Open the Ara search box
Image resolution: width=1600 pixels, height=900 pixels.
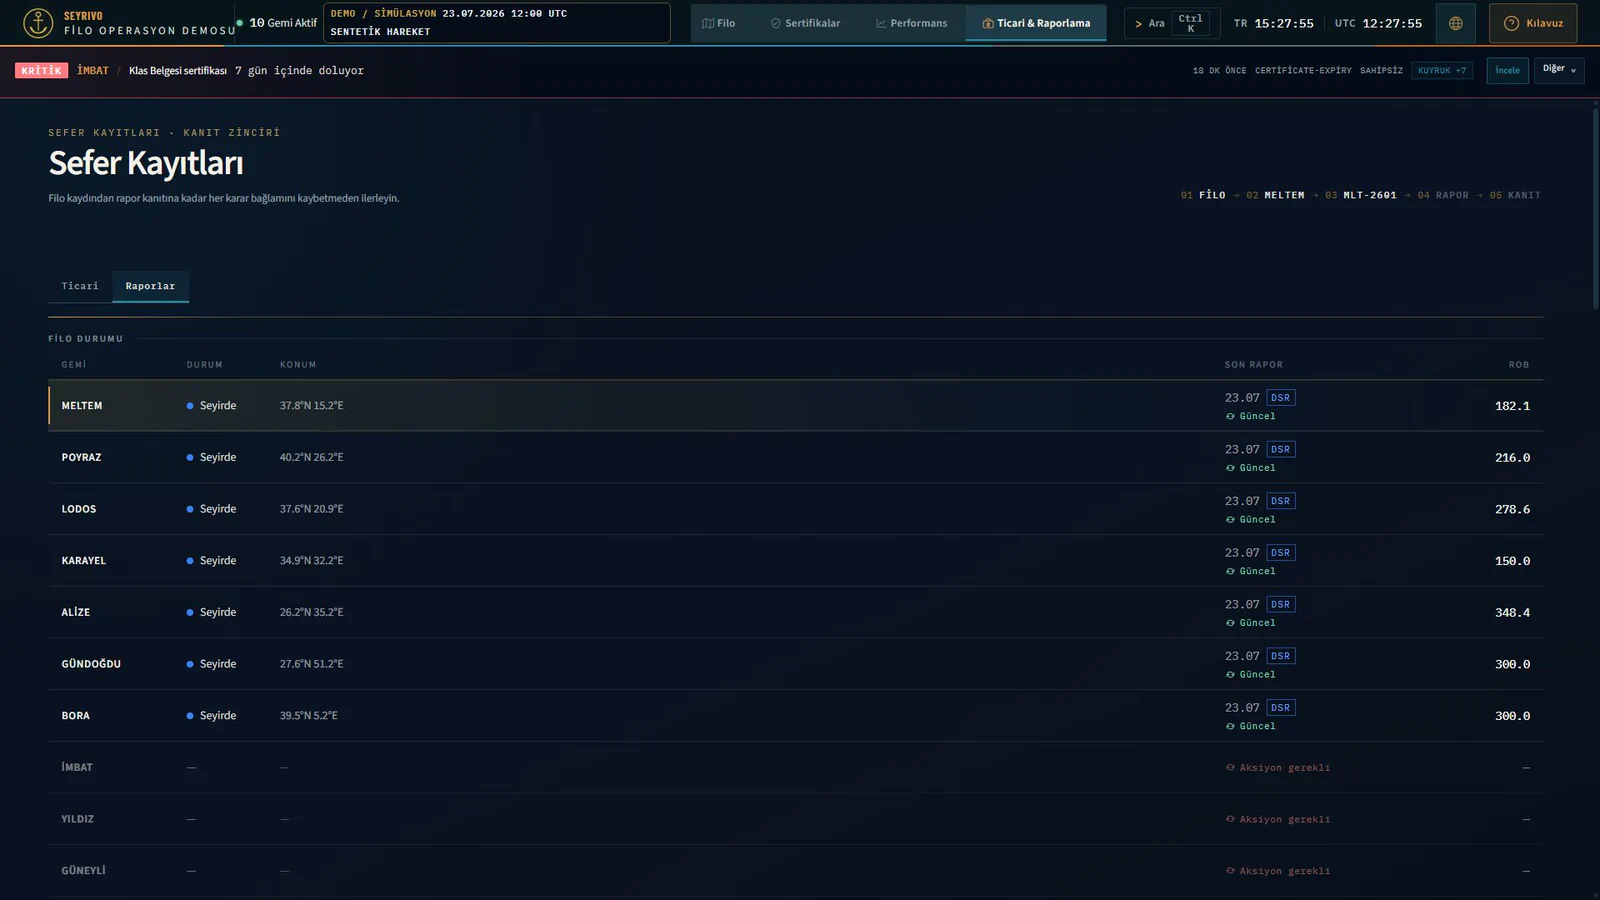[1172, 23]
